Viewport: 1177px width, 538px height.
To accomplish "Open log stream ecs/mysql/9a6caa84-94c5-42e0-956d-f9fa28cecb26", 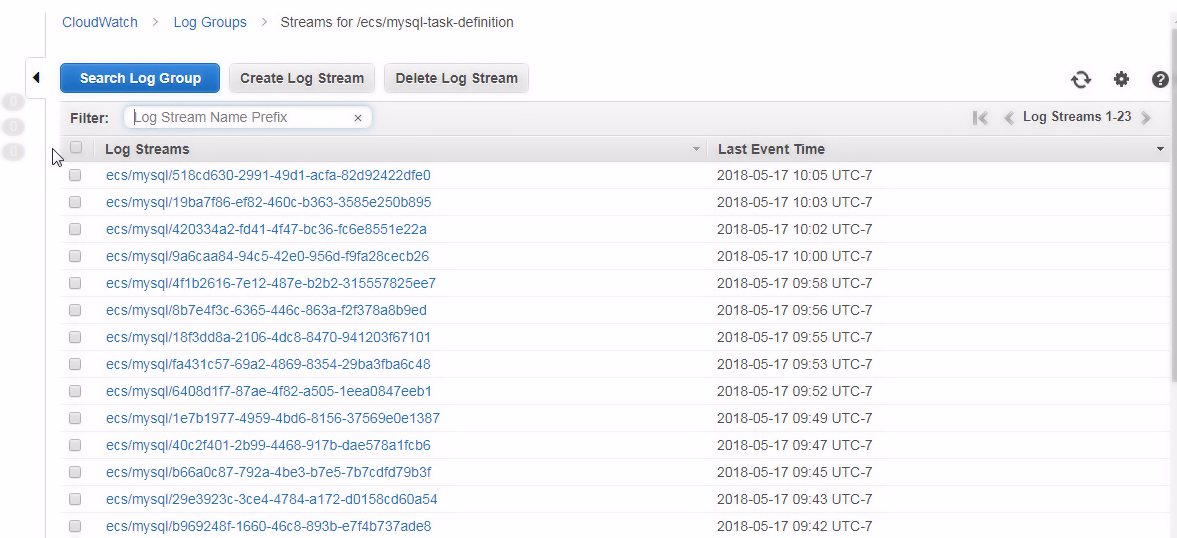I will (x=267, y=257).
